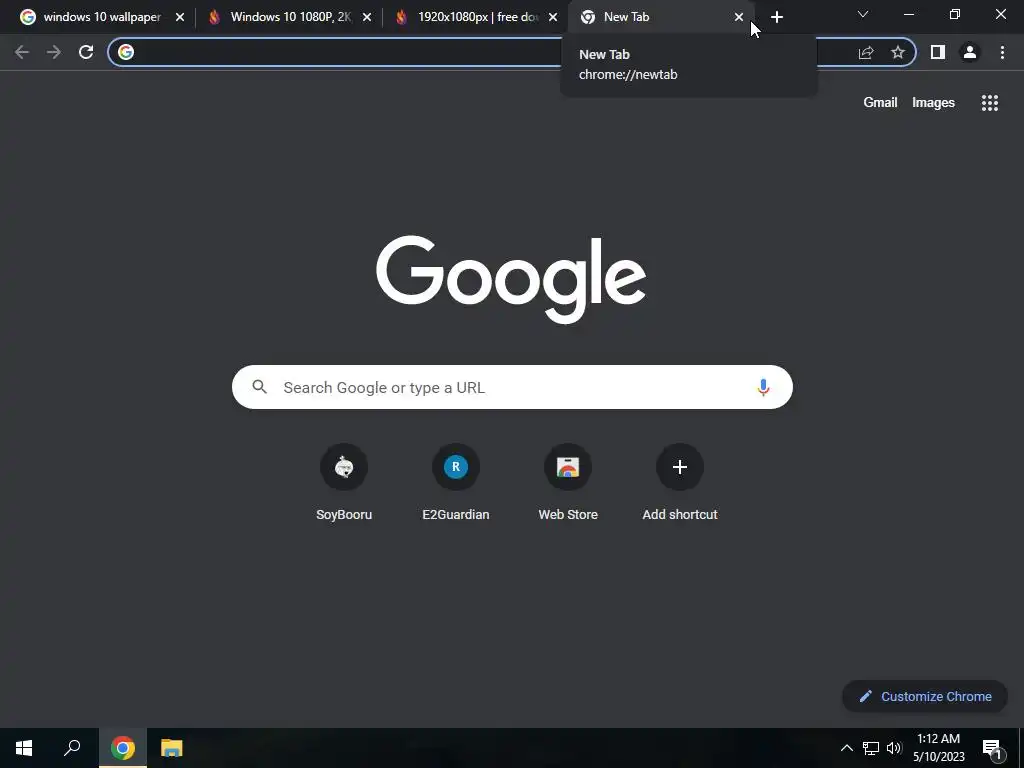Viewport: 1024px width, 768px height.
Task: Click Customize Chrome button
Action: 925,696
